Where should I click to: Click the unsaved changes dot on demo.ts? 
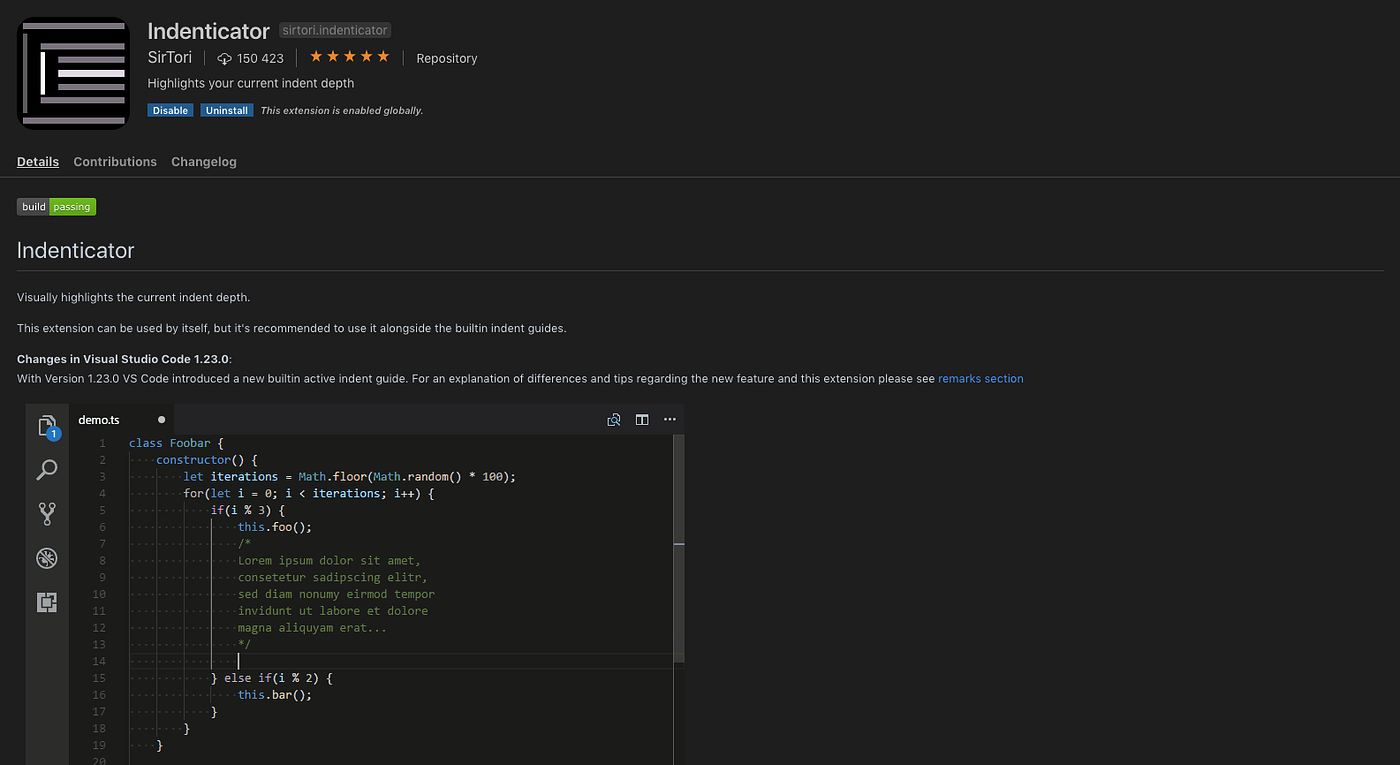pyautogui.click(x=160, y=420)
